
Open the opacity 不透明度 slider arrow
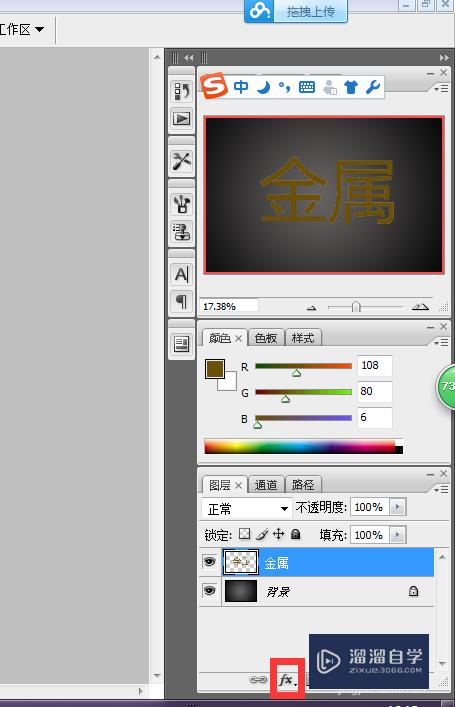(397, 507)
